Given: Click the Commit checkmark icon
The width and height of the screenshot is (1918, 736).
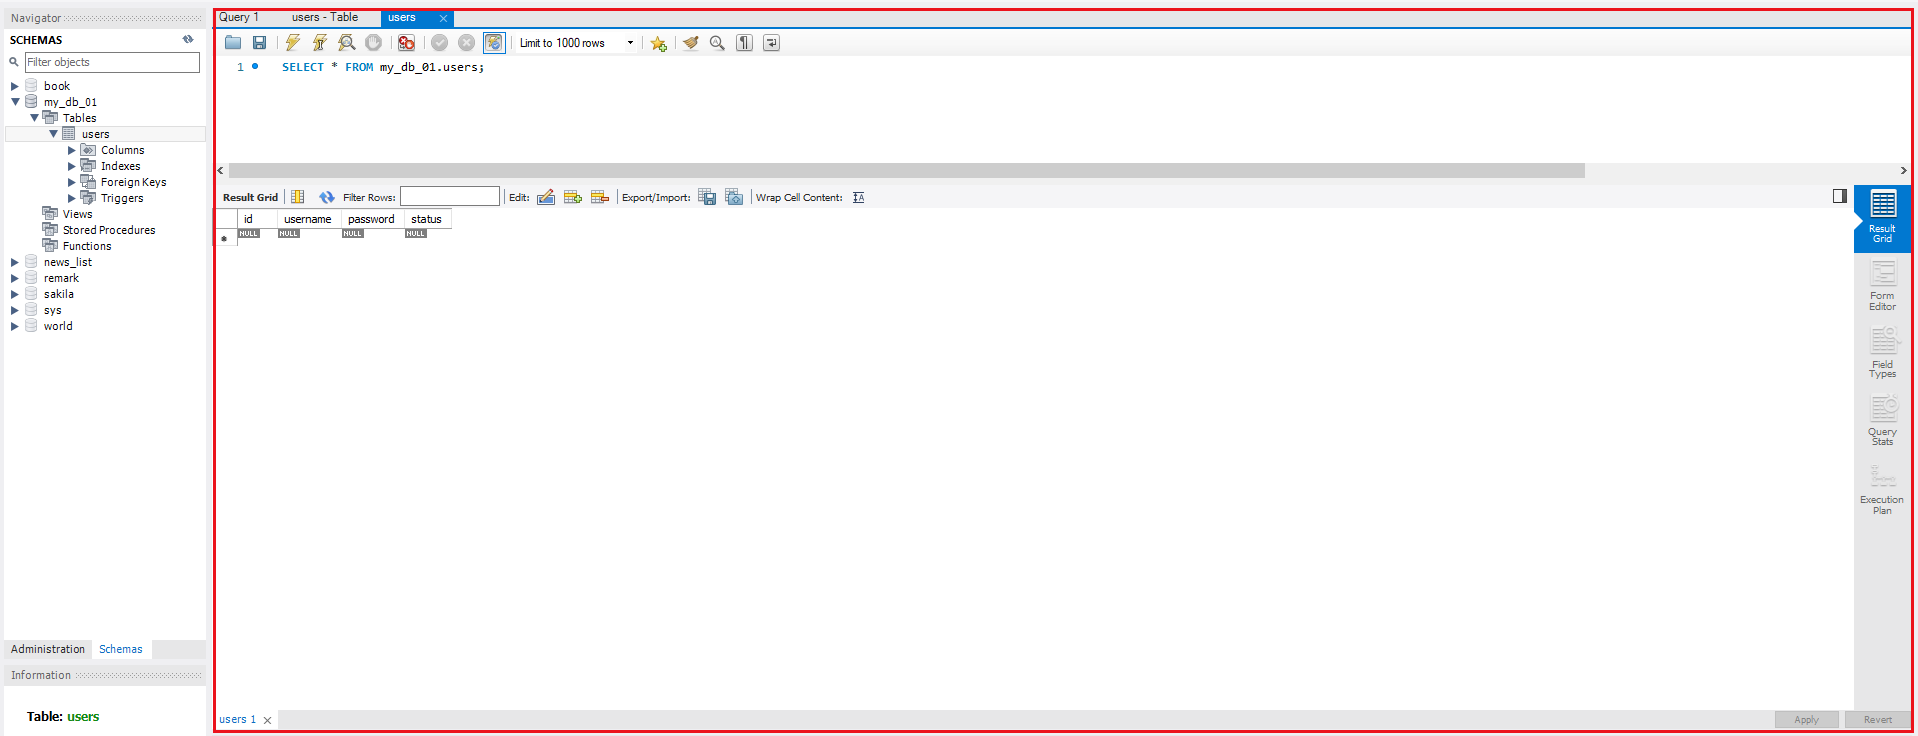Looking at the screenshot, I should coord(439,42).
